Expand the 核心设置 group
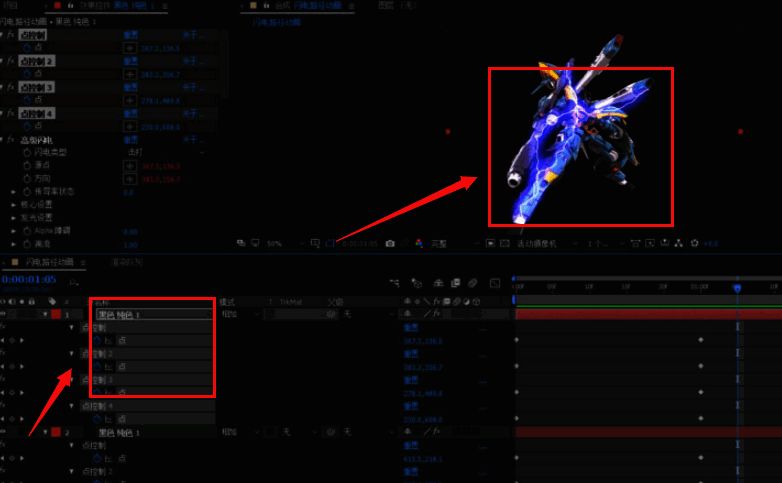The width and height of the screenshot is (782, 483). [13, 205]
